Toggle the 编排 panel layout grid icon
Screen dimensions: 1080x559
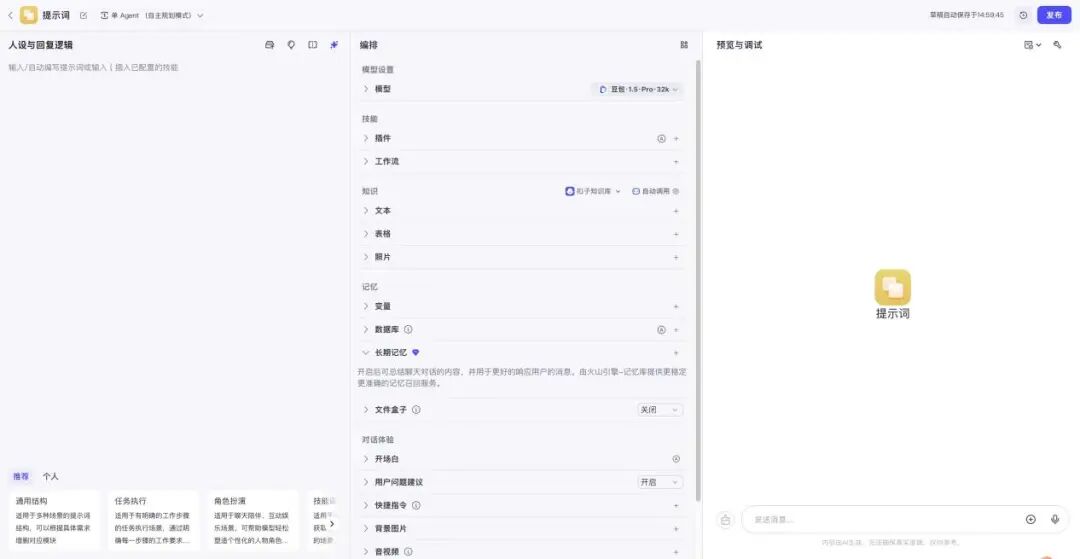[684, 45]
